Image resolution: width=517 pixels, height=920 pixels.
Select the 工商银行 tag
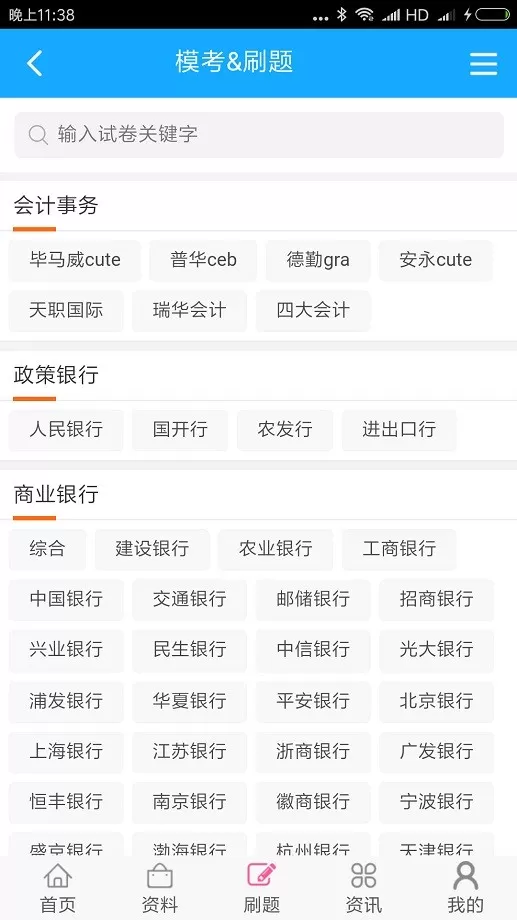pyautogui.click(x=398, y=549)
